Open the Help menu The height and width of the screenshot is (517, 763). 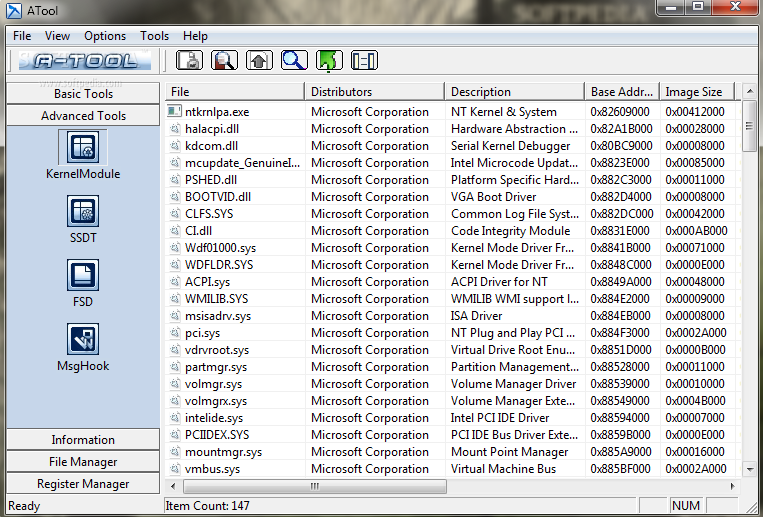pyautogui.click(x=195, y=36)
